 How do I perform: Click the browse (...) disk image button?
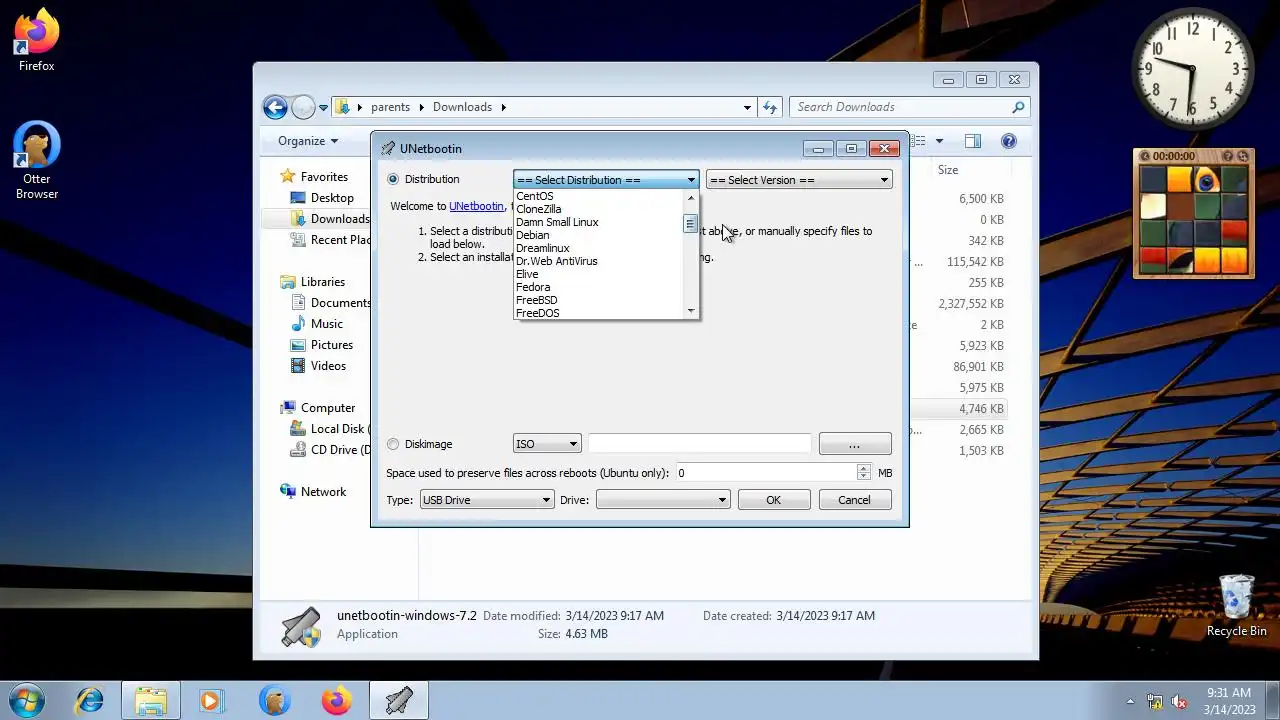click(x=855, y=444)
